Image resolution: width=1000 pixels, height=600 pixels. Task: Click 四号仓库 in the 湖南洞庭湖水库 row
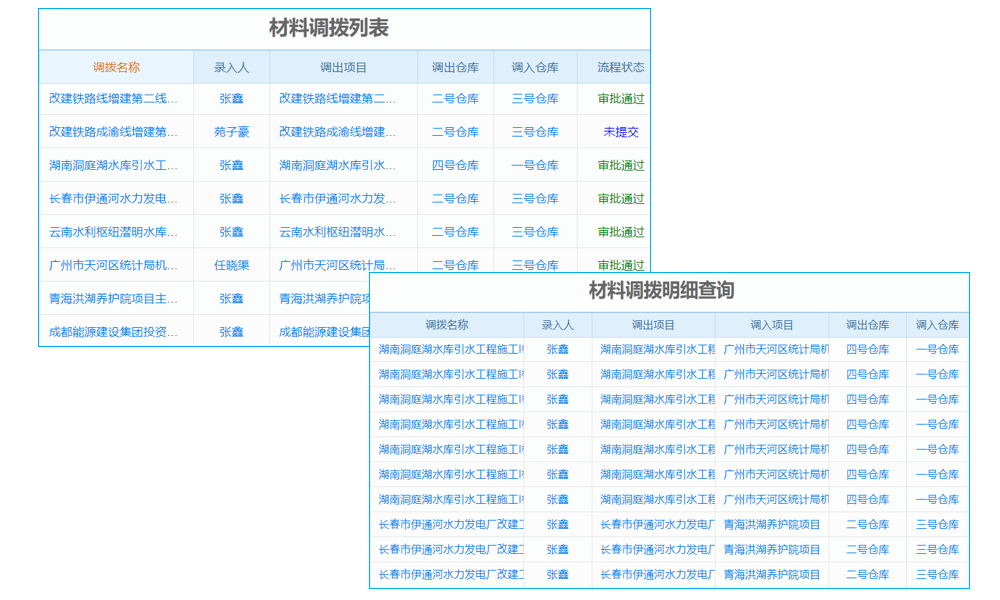pyautogui.click(x=455, y=165)
